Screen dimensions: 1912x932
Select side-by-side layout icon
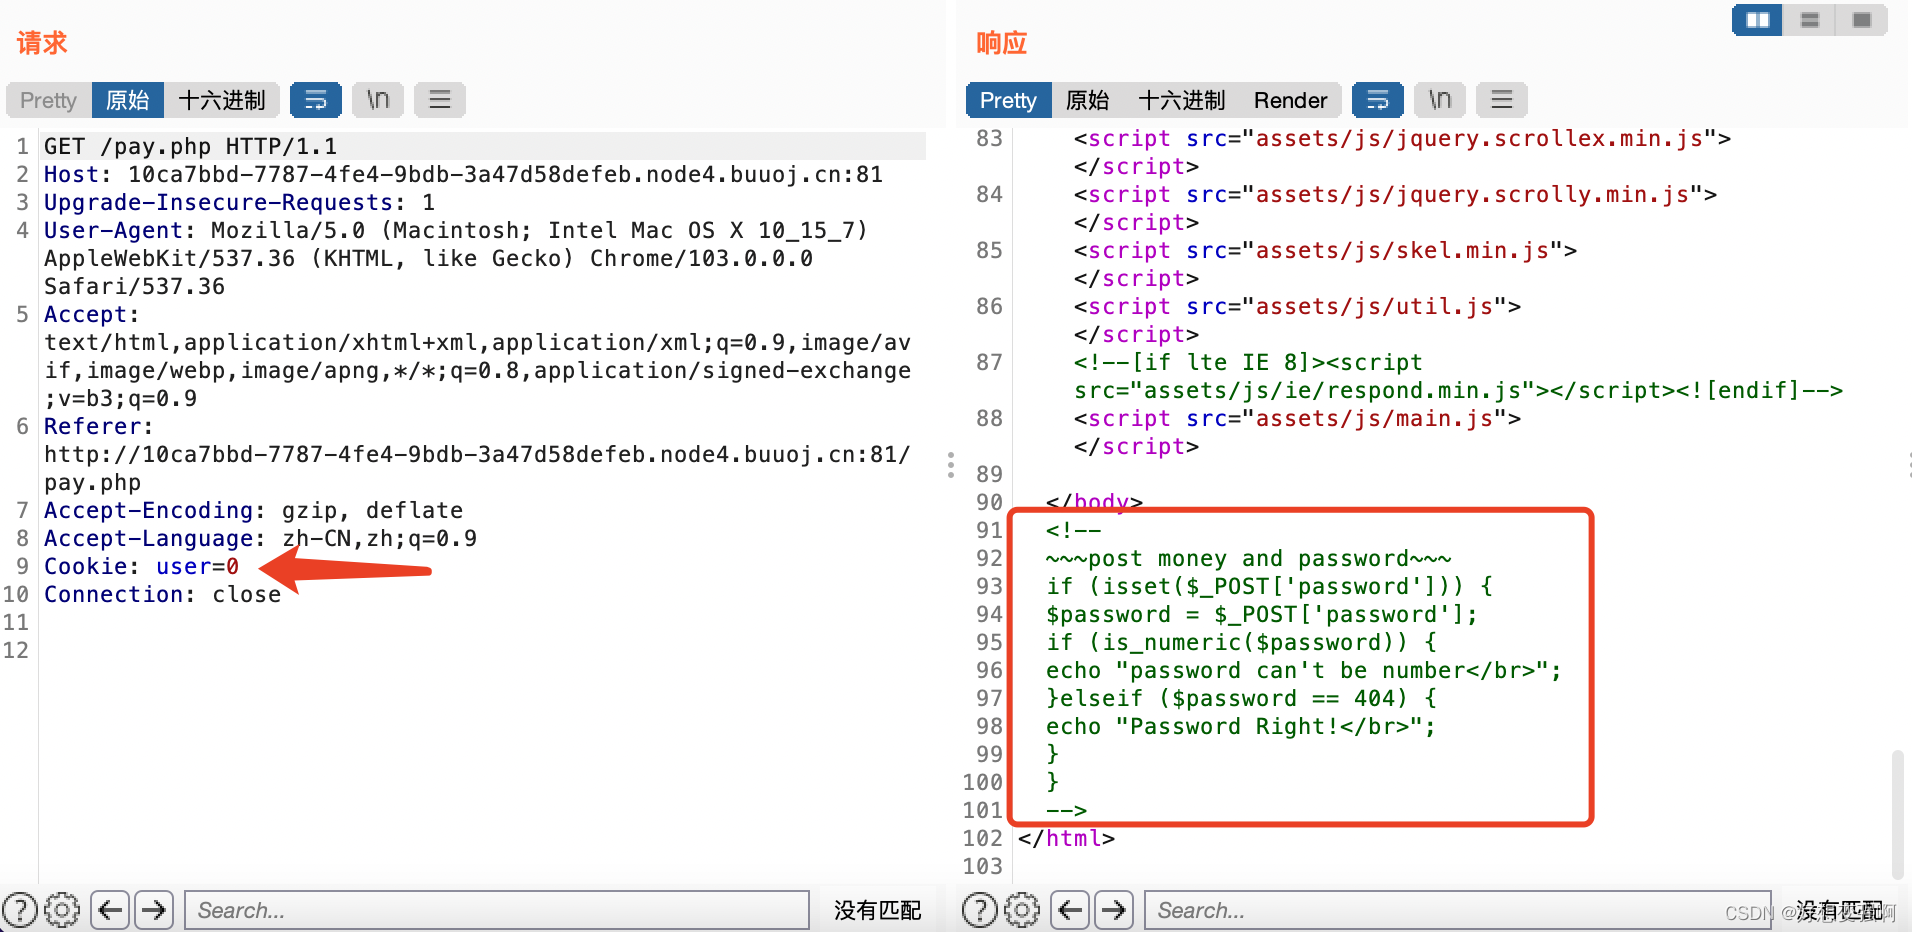point(1758,20)
